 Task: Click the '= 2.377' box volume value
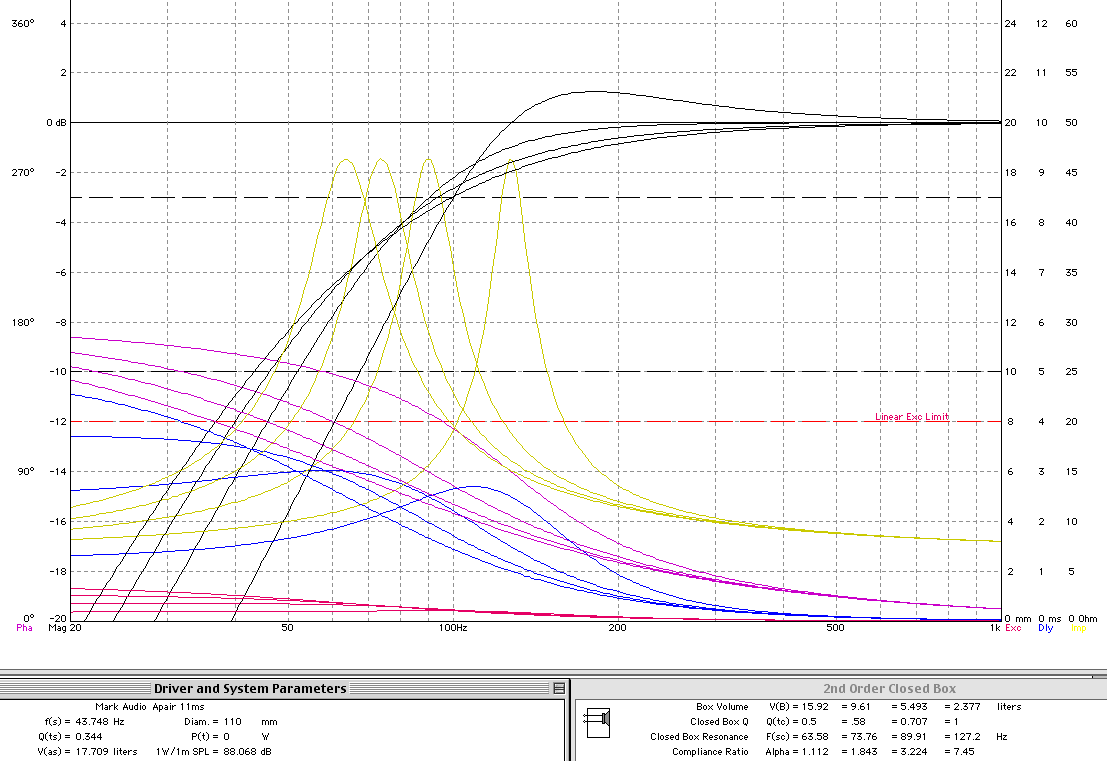coord(962,707)
